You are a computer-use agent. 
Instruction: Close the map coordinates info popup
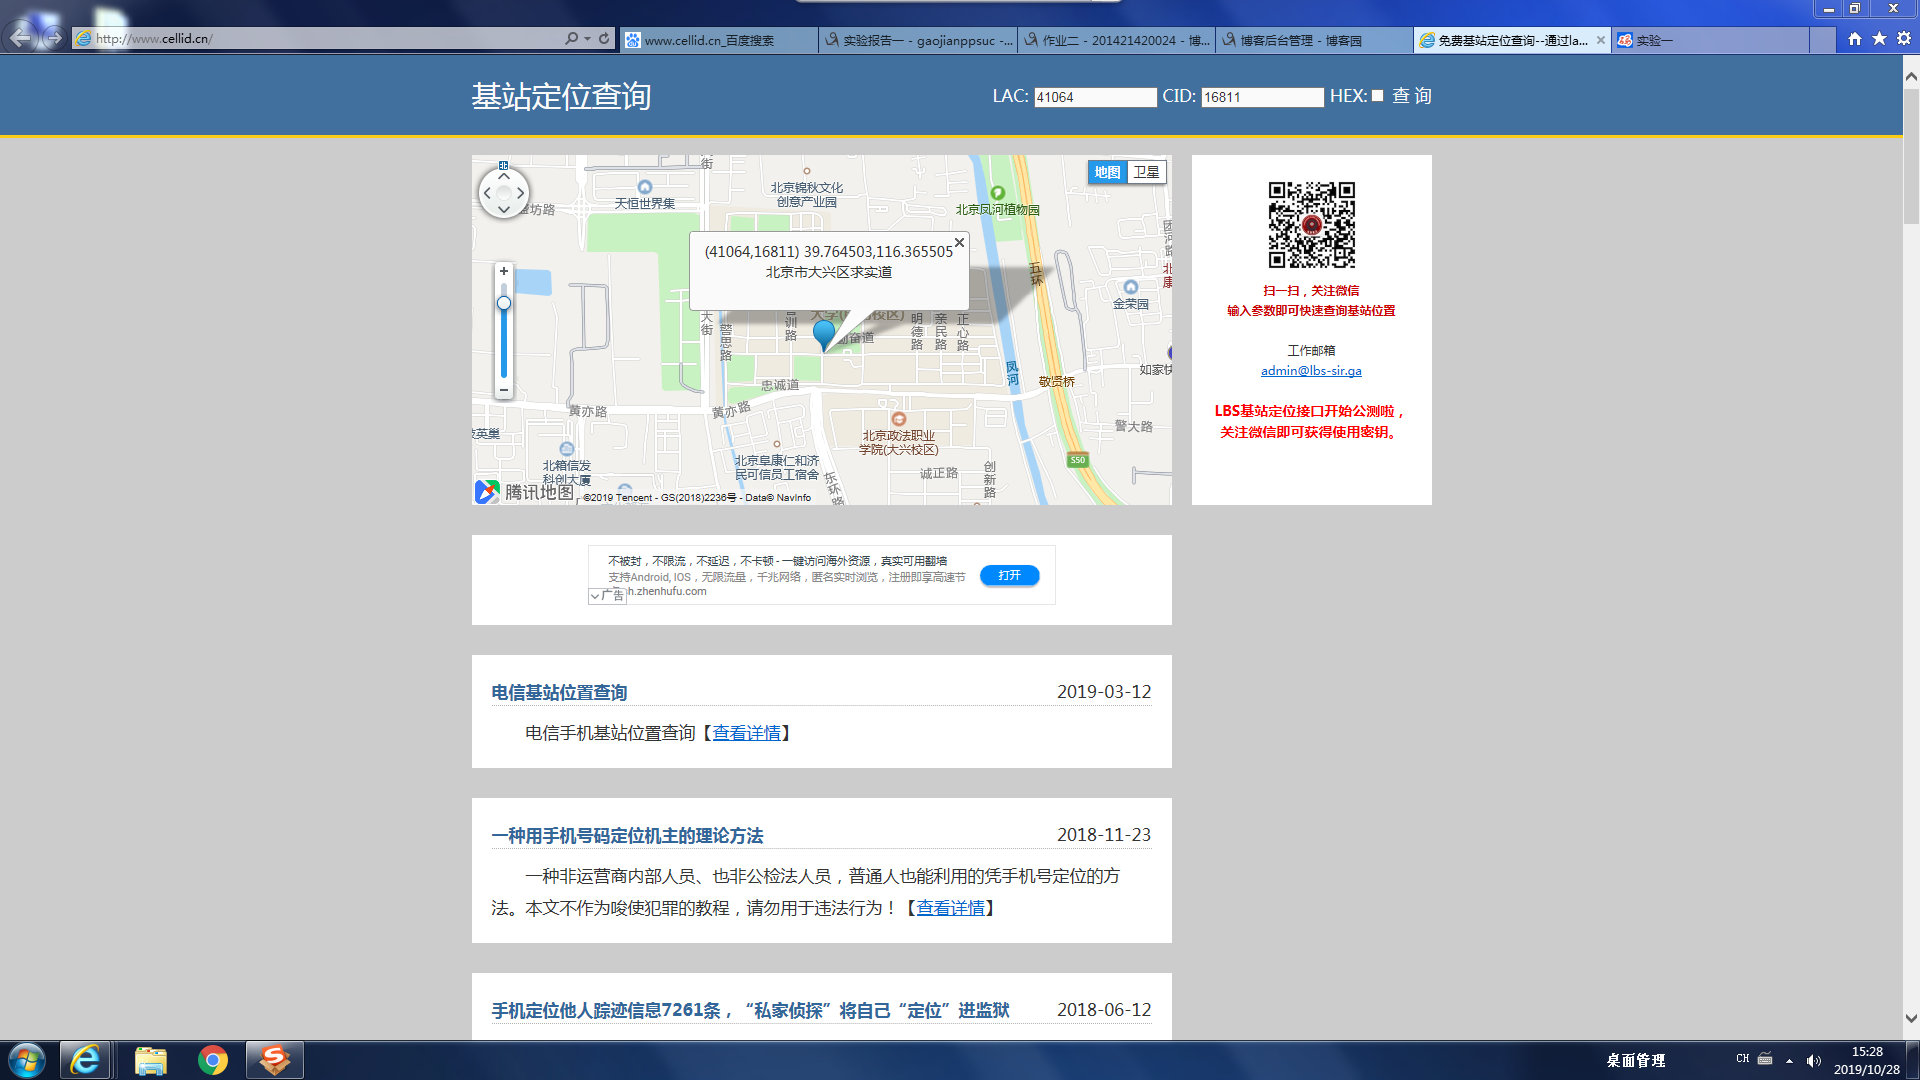tap(959, 242)
